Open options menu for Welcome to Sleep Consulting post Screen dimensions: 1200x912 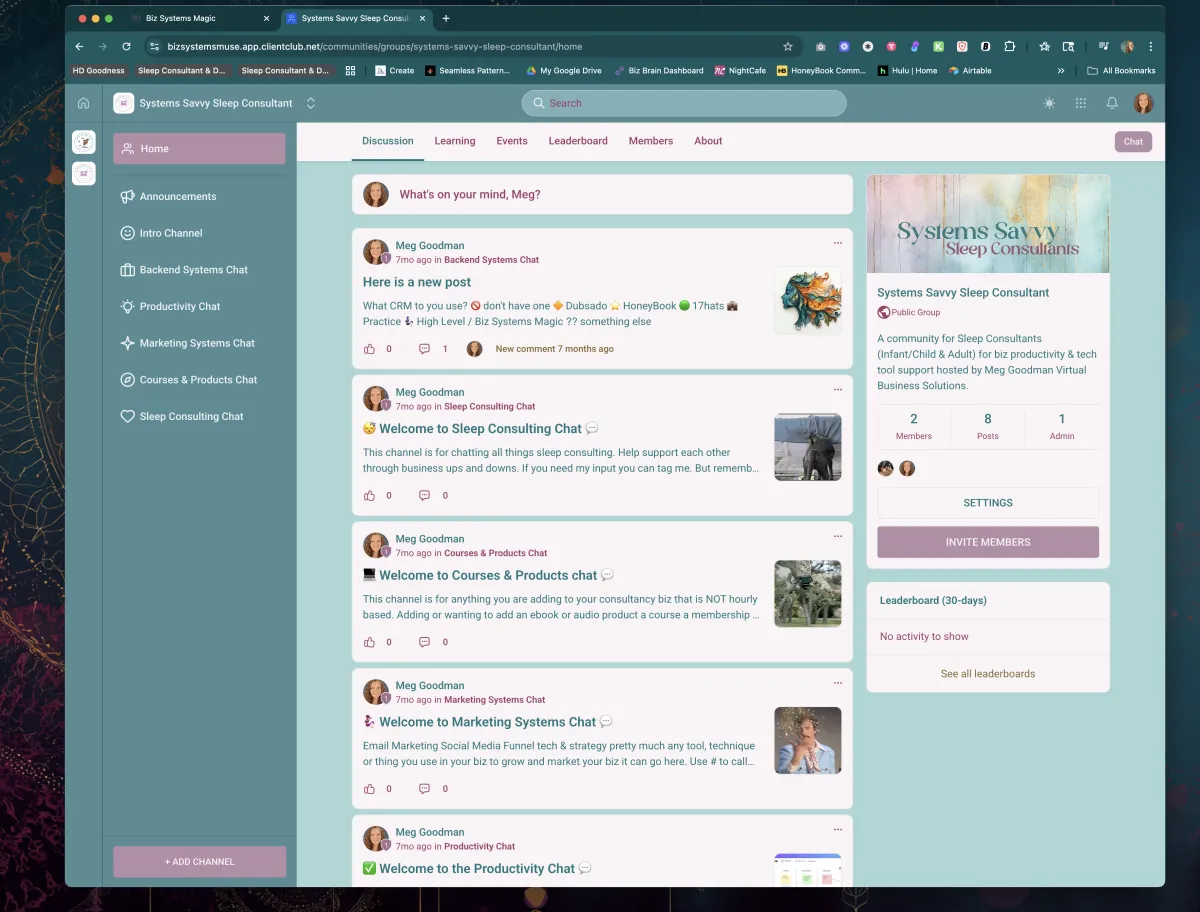point(838,390)
